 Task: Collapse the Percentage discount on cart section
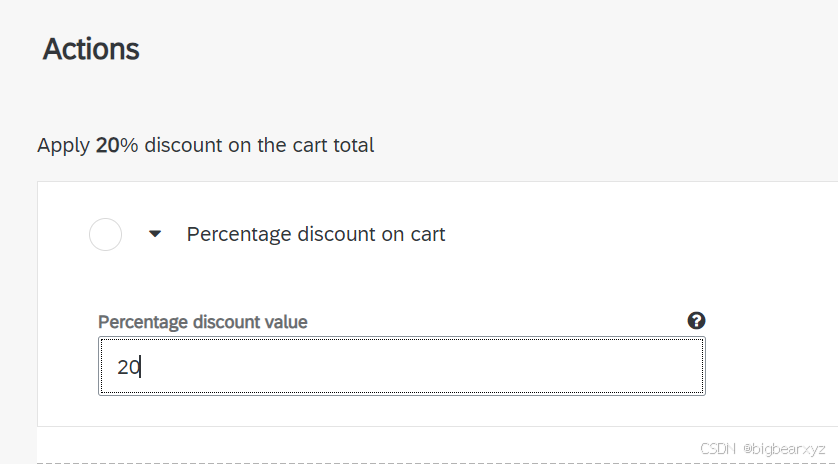pos(155,235)
